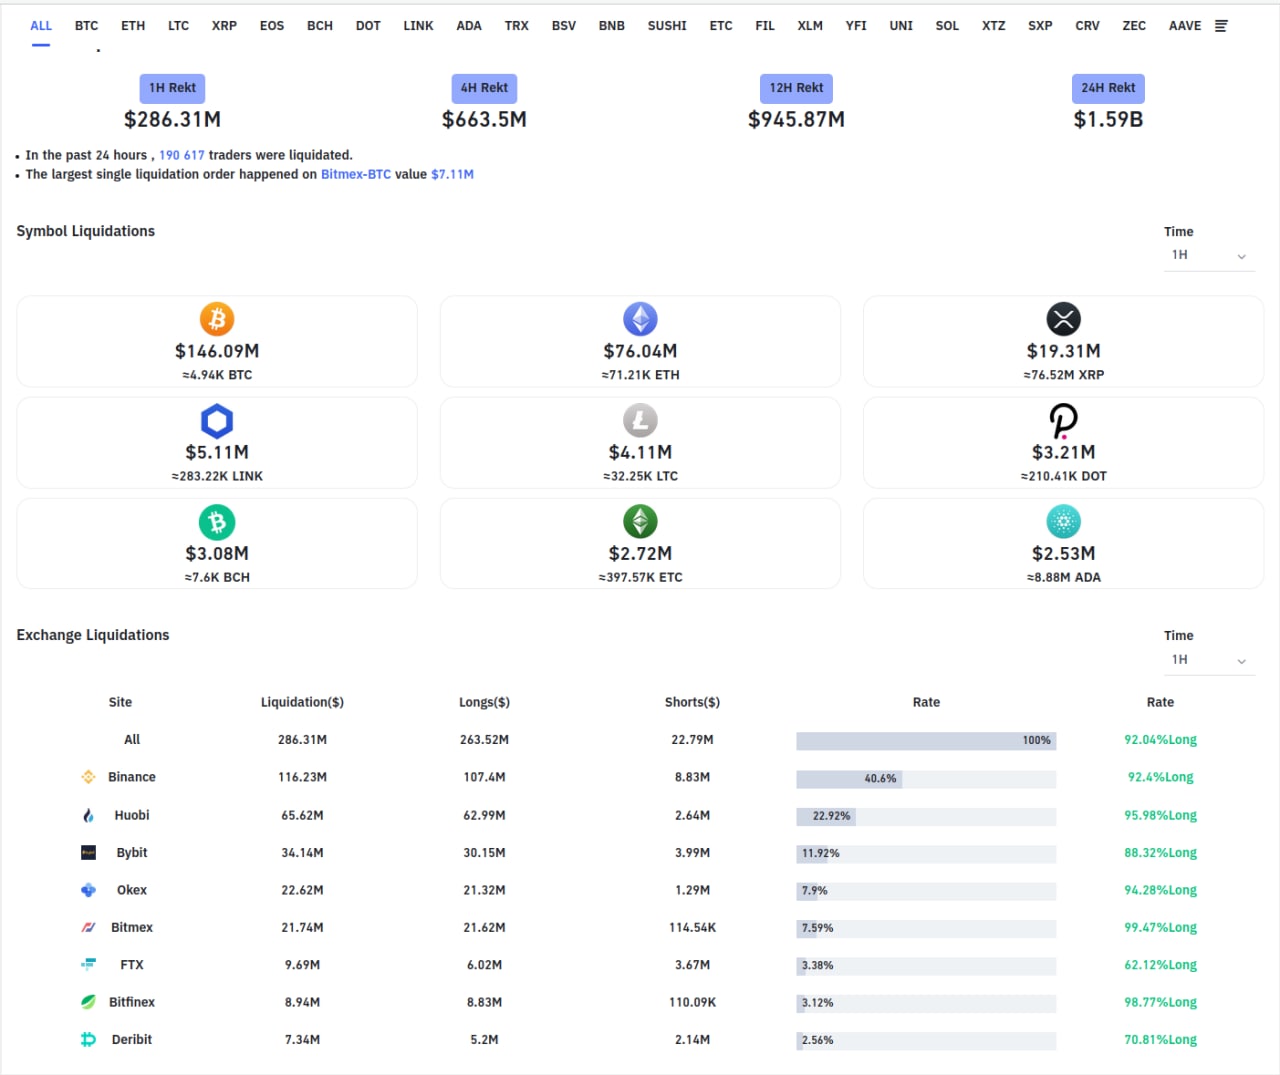Click the ≈4.94K BTC amount
Viewport: 1280px width, 1075px height.
click(217, 375)
